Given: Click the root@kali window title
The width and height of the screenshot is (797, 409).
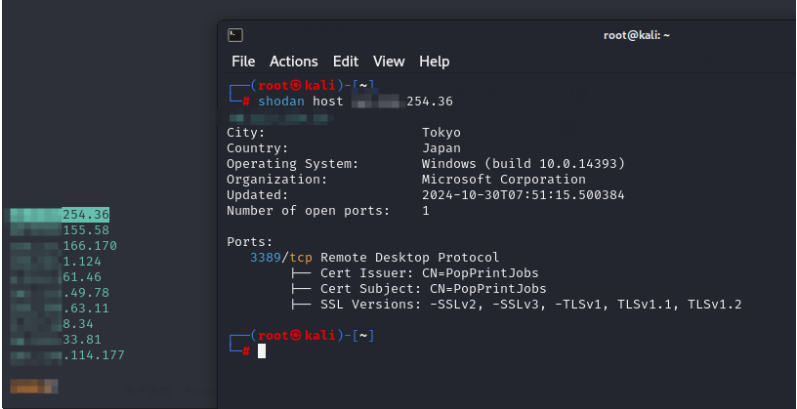Looking at the screenshot, I should [x=636, y=35].
